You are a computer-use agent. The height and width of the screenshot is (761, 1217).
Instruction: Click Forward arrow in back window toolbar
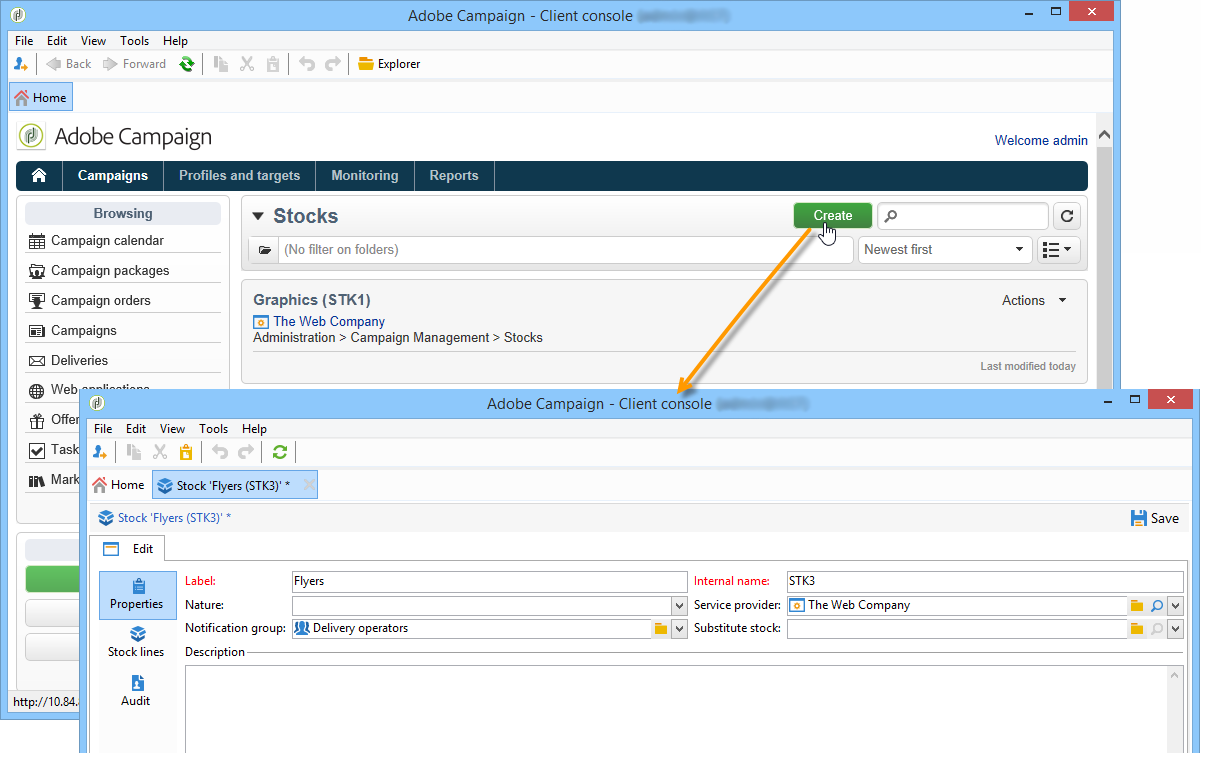click(111, 64)
